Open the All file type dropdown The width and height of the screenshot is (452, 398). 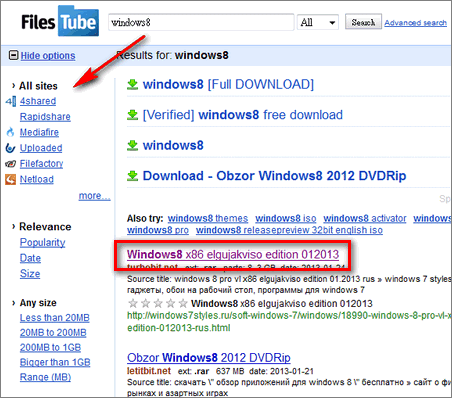pos(318,22)
